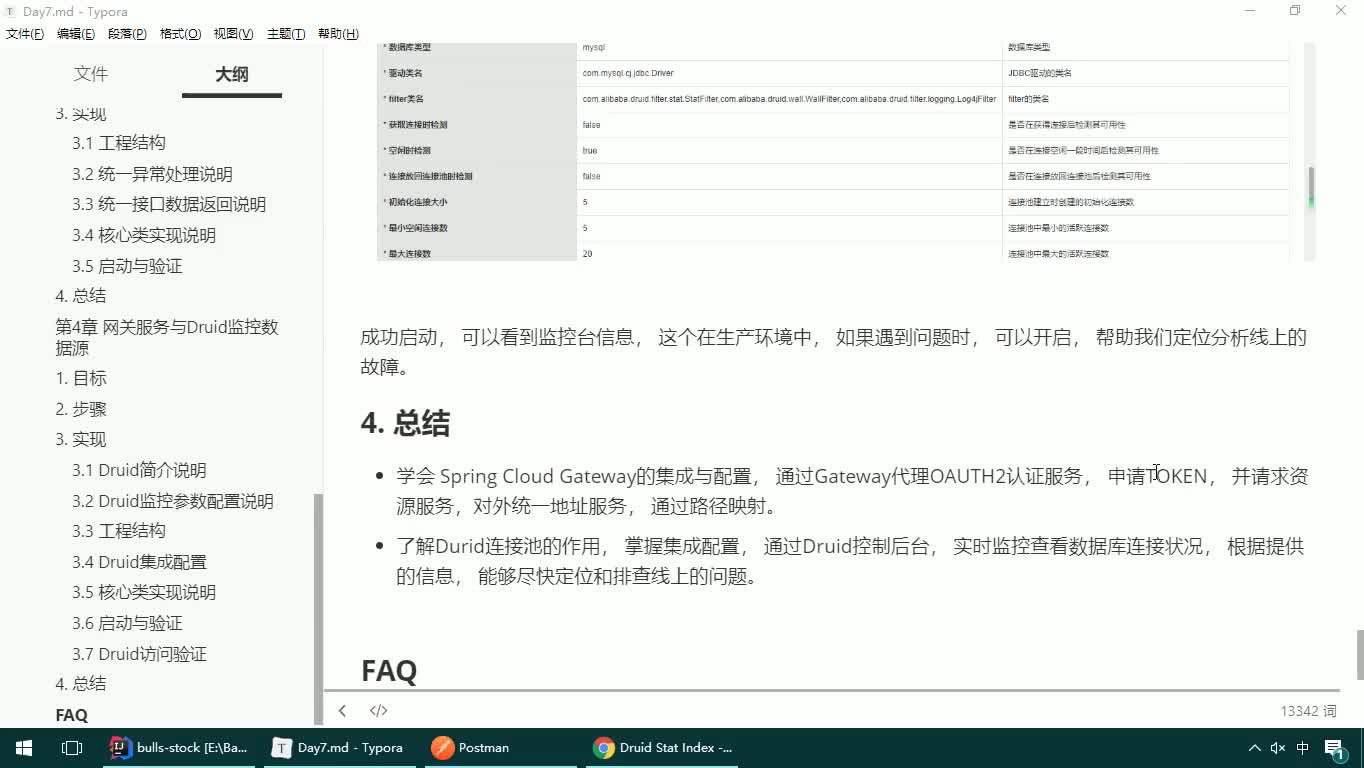1364x768 pixels.
Task: Go to 3.4 Druid集成配置 in outline
Action: pyautogui.click(x=139, y=562)
